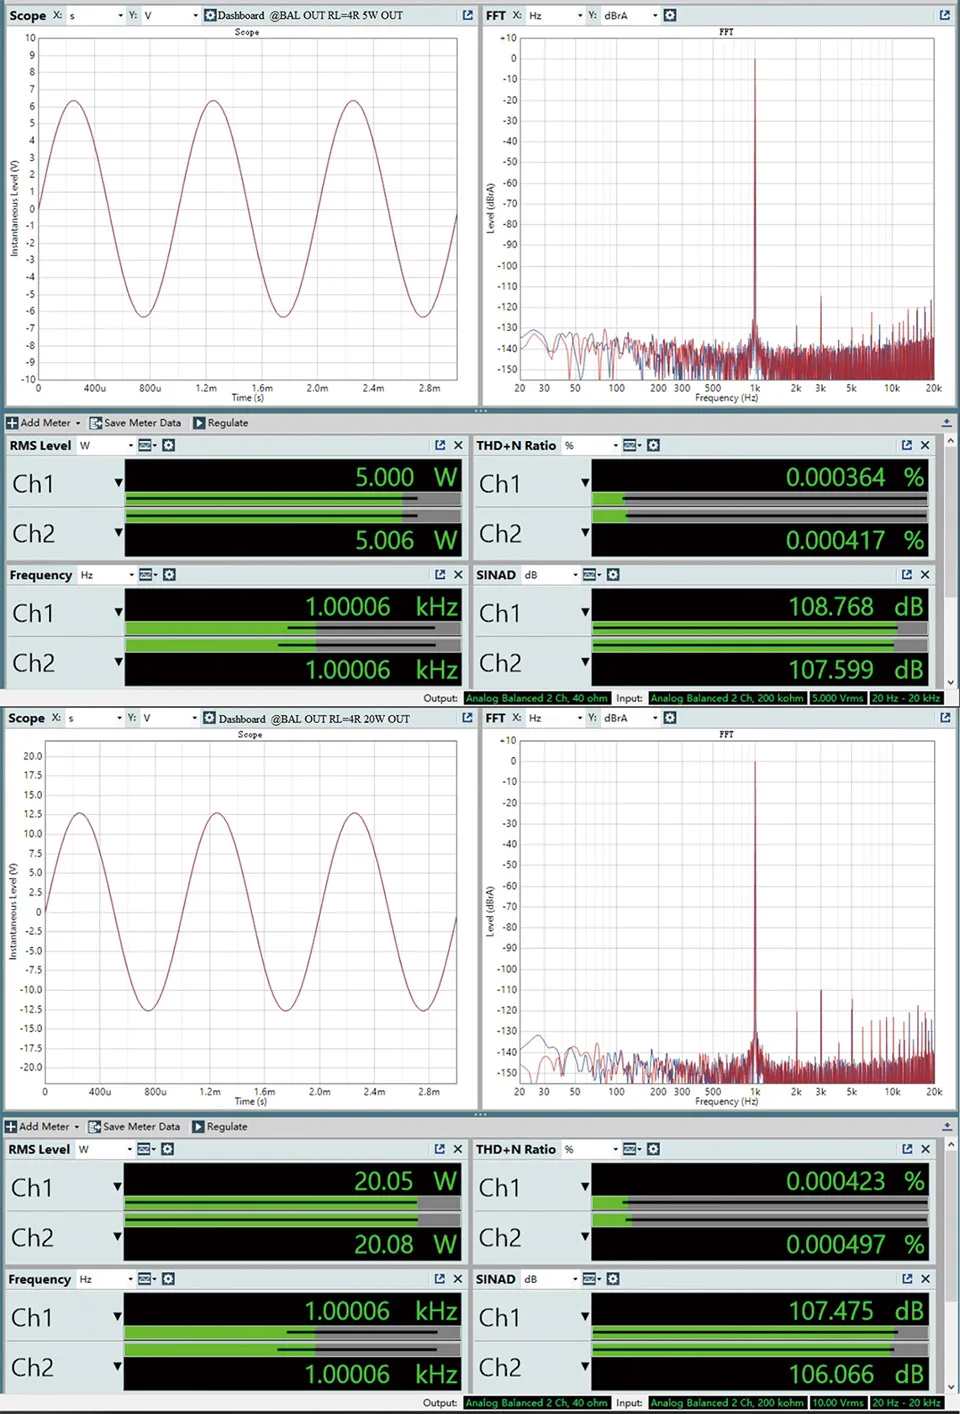Open settings gear of Frequency meter in 20W dashboard

(x=168, y=1278)
